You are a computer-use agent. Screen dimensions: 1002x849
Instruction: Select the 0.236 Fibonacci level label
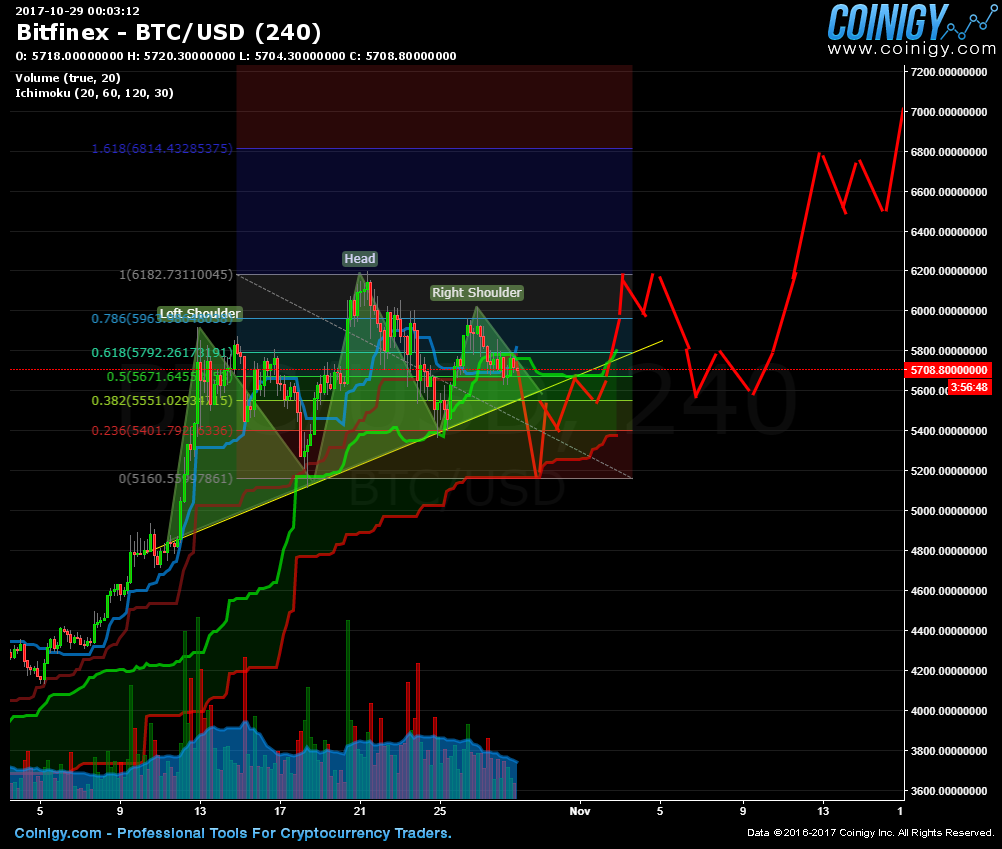162,431
